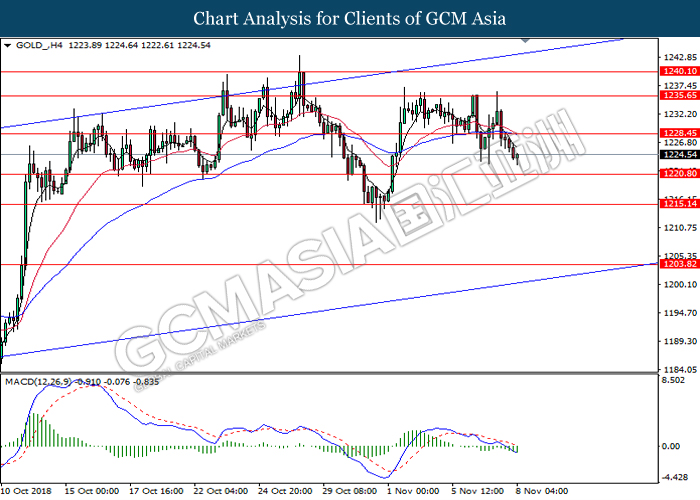Image resolution: width=700 pixels, height=500 pixels.
Task: Select the 1240.10 resistance price label
Action: coord(677,72)
